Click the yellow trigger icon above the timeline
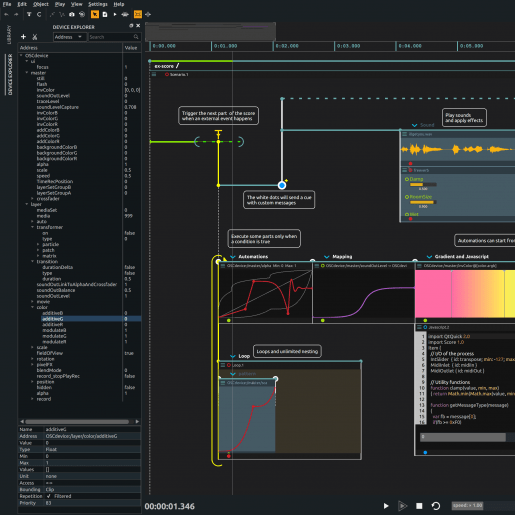515x515 pixels. point(218,134)
